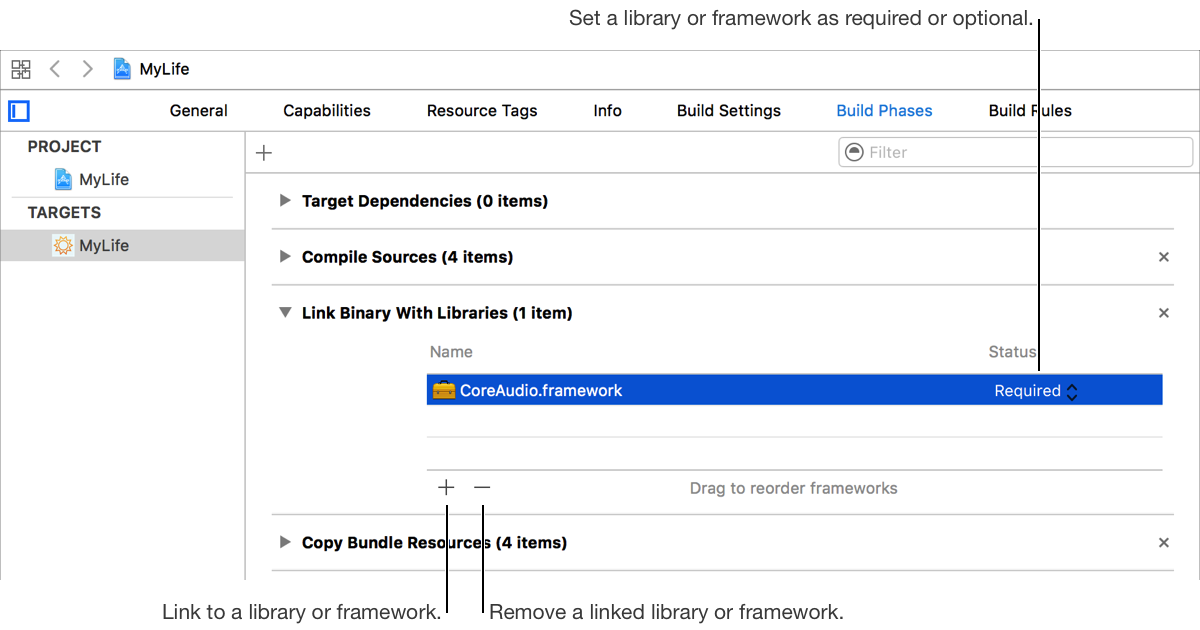1200x630 pixels.
Task: Remove linked framework with the minus button
Action: point(482,488)
